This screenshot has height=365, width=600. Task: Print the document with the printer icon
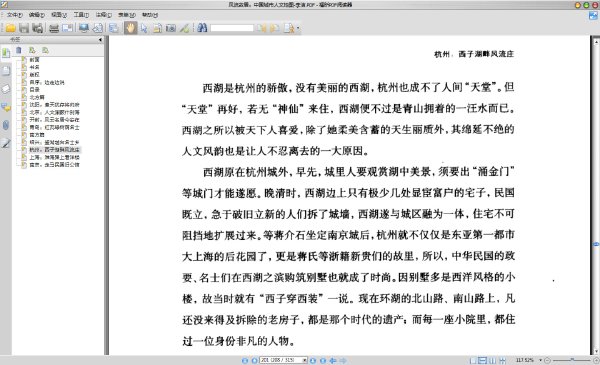point(54,28)
